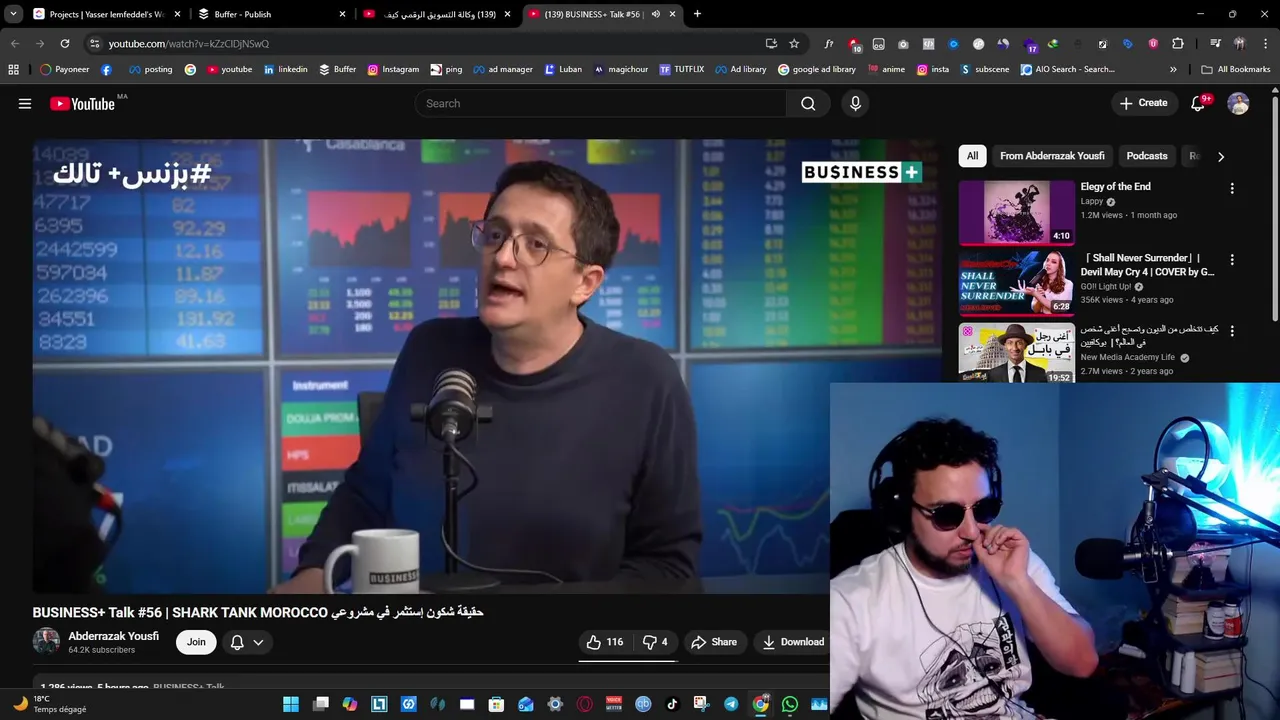
Task: Open Opera browser from the taskbar
Action: click(585, 704)
